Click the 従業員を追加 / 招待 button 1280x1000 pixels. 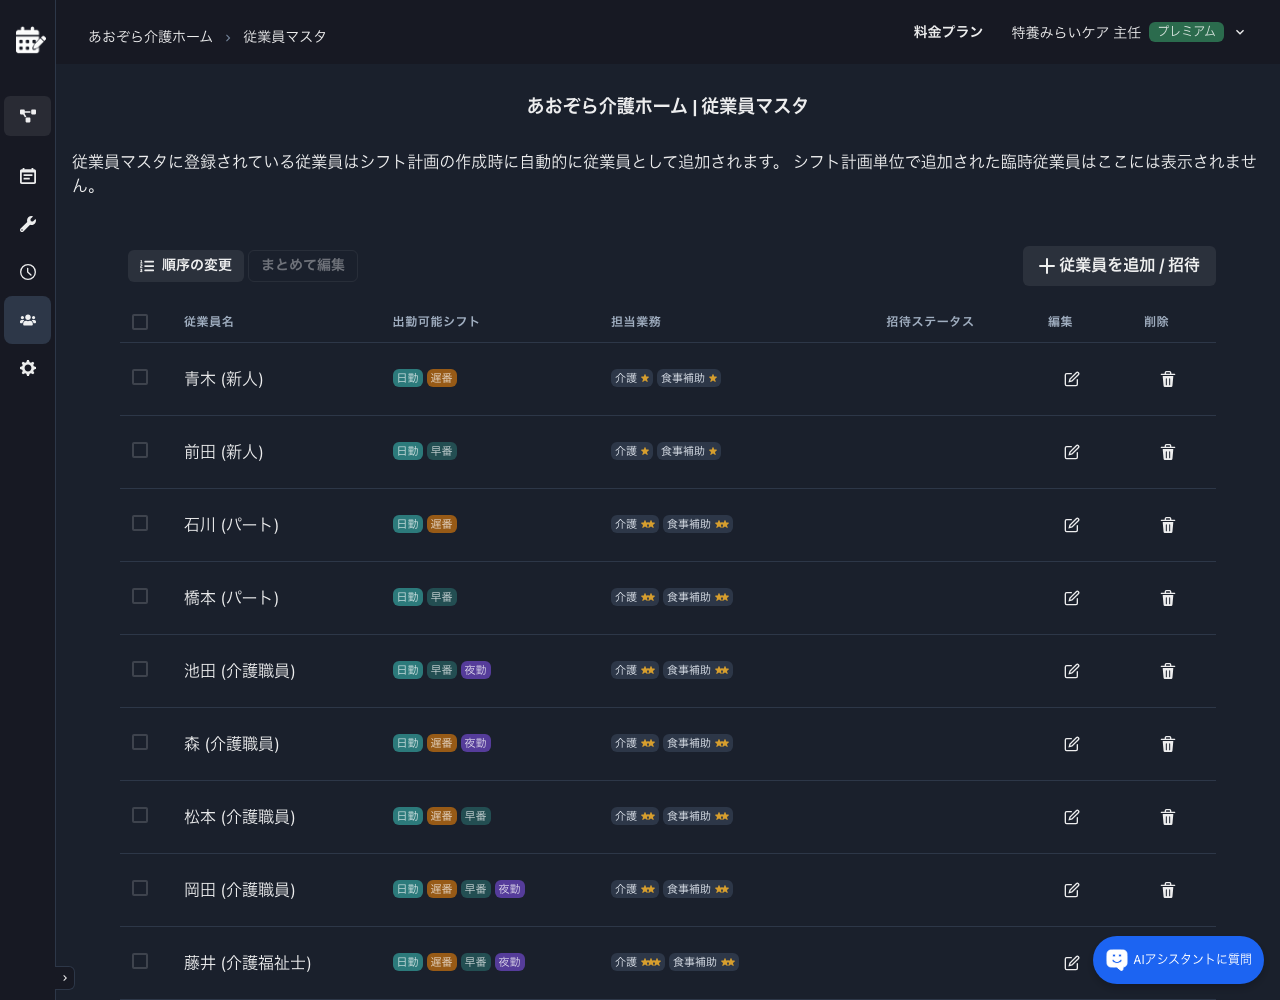click(x=1119, y=266)
